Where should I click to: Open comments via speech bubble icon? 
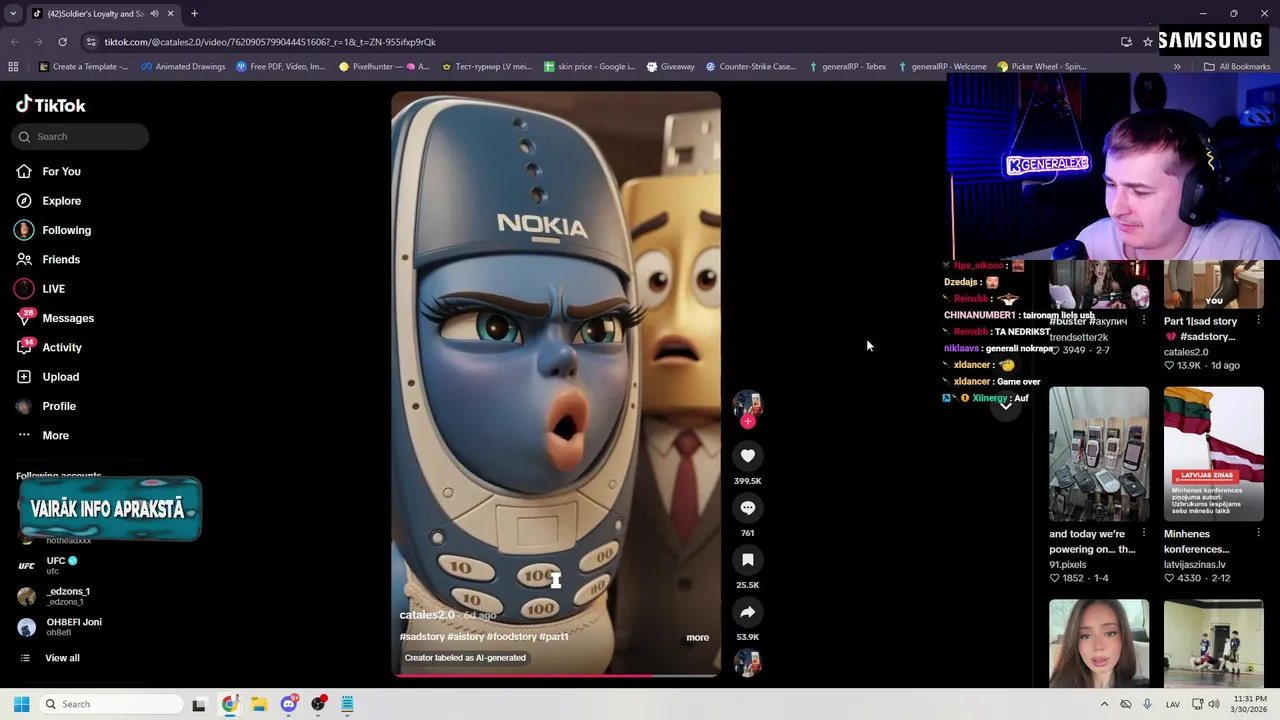[747, 508]
